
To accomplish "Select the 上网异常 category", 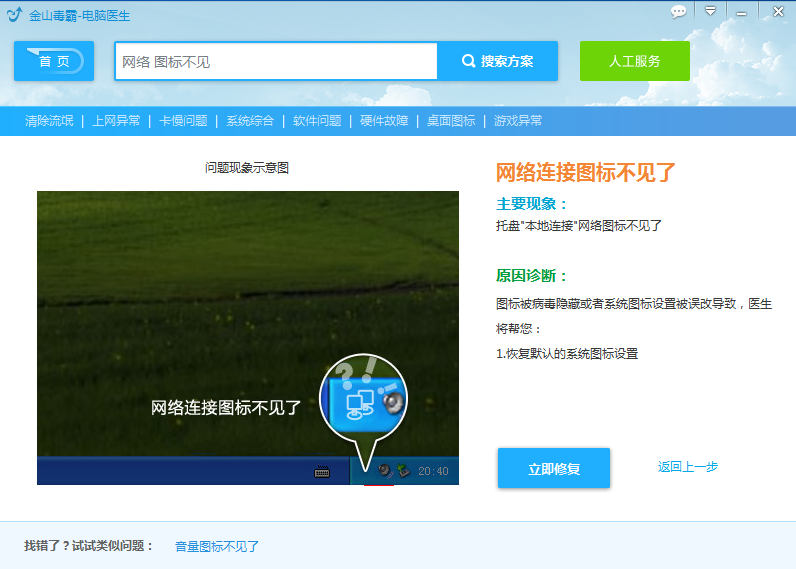I will click(x=116, y=121).
